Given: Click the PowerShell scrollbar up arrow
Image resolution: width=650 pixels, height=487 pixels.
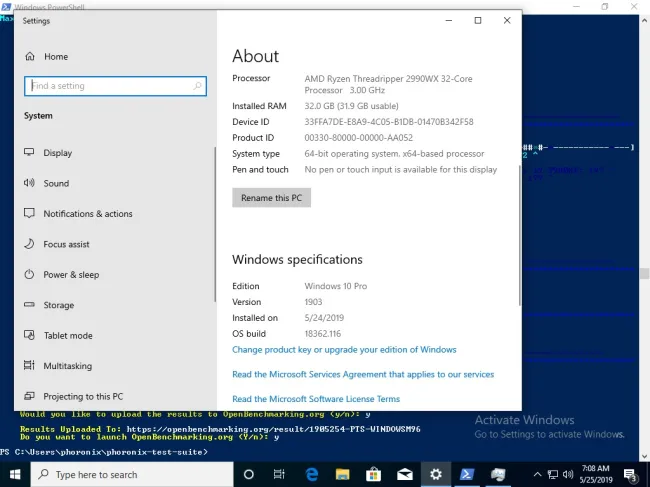Looking at the screenshot, I should (644, 20).
